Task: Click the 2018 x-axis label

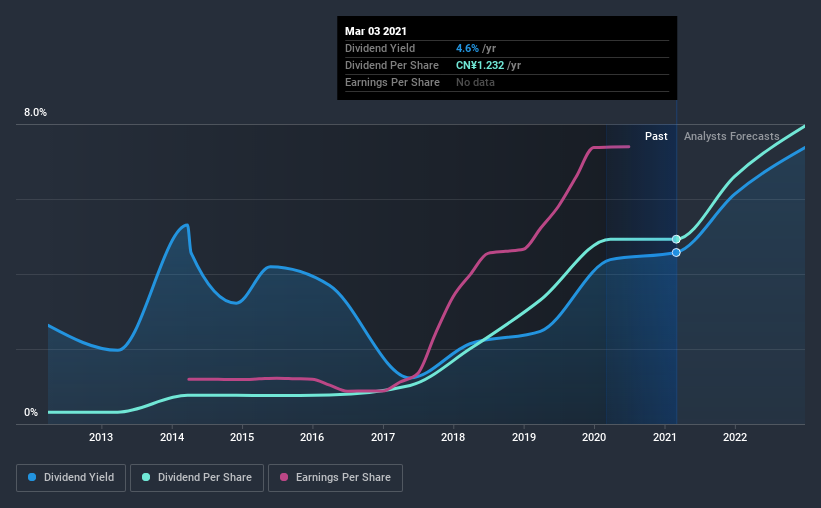Action: pyautogui.click(x=453, y=437)
